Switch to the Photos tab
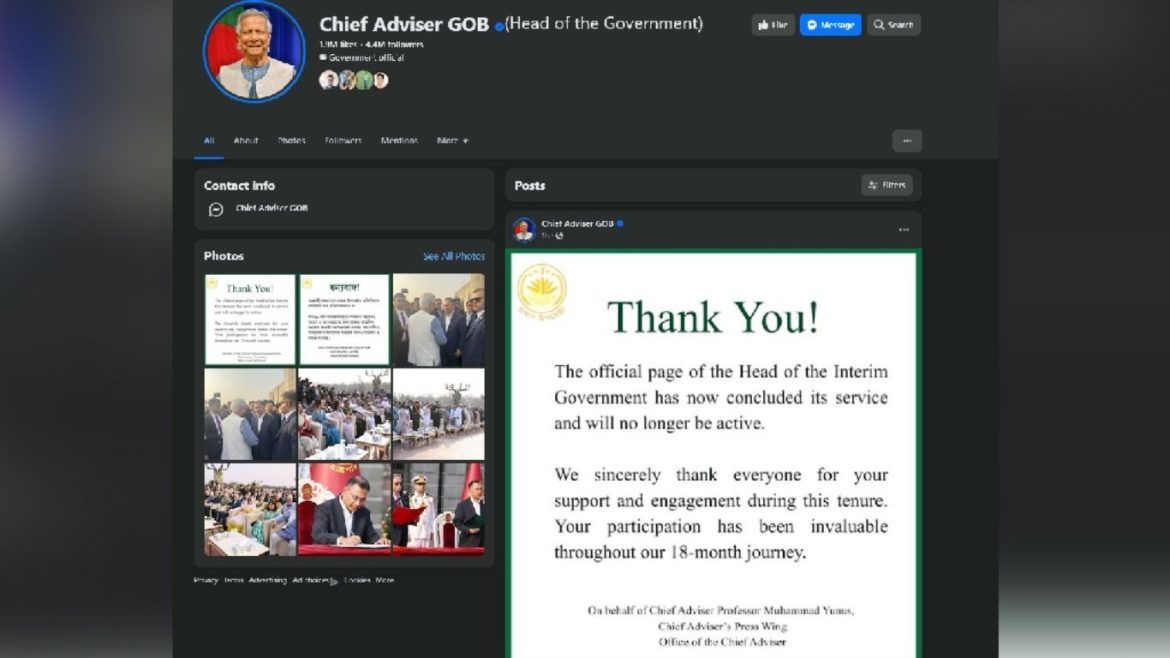Image resolution: width=1170 pixels, height=658 pixels. 292,141
